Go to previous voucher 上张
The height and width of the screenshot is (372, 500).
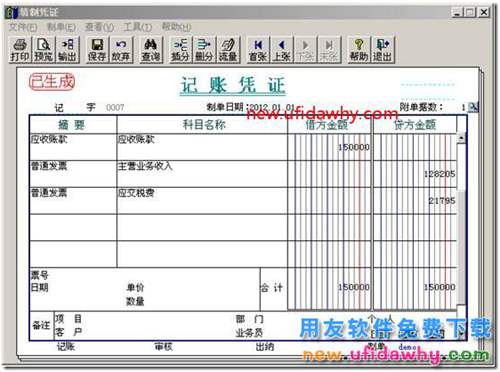(x=282, y=50)
